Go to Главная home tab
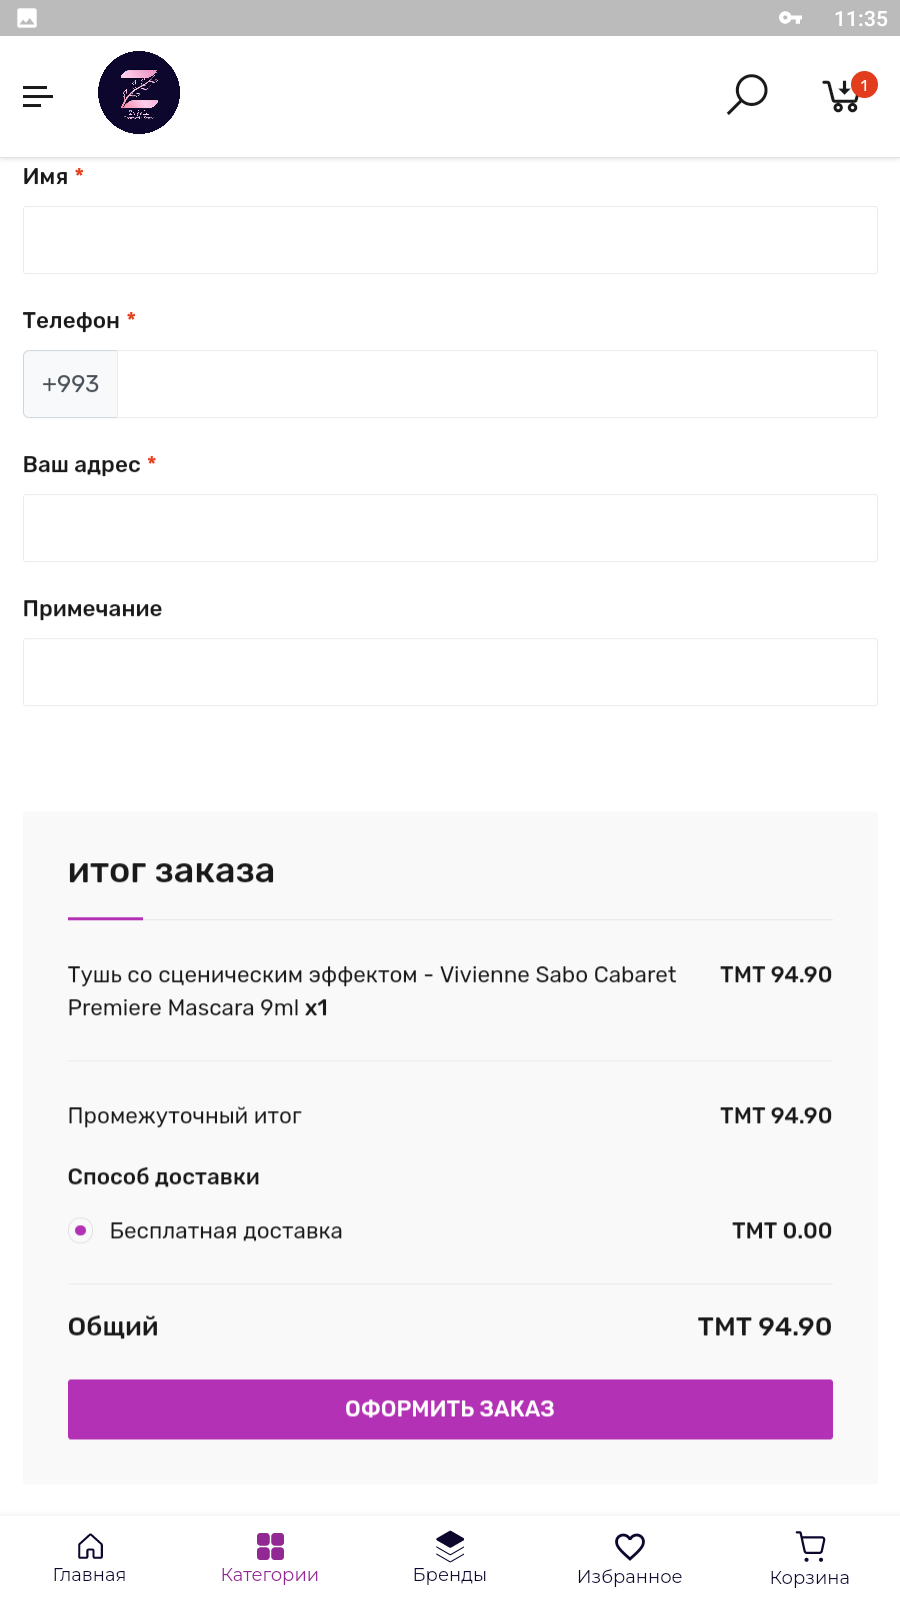900x1600 pixels. pyautogui.click(x=90, y=1558)
